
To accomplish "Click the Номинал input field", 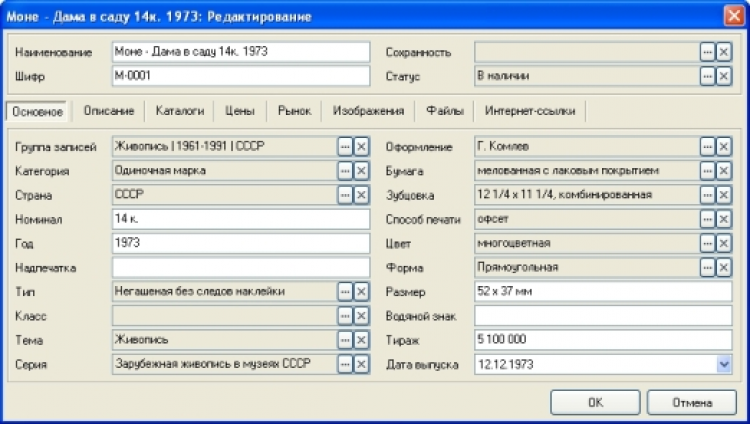I will [x=241, y=219].
